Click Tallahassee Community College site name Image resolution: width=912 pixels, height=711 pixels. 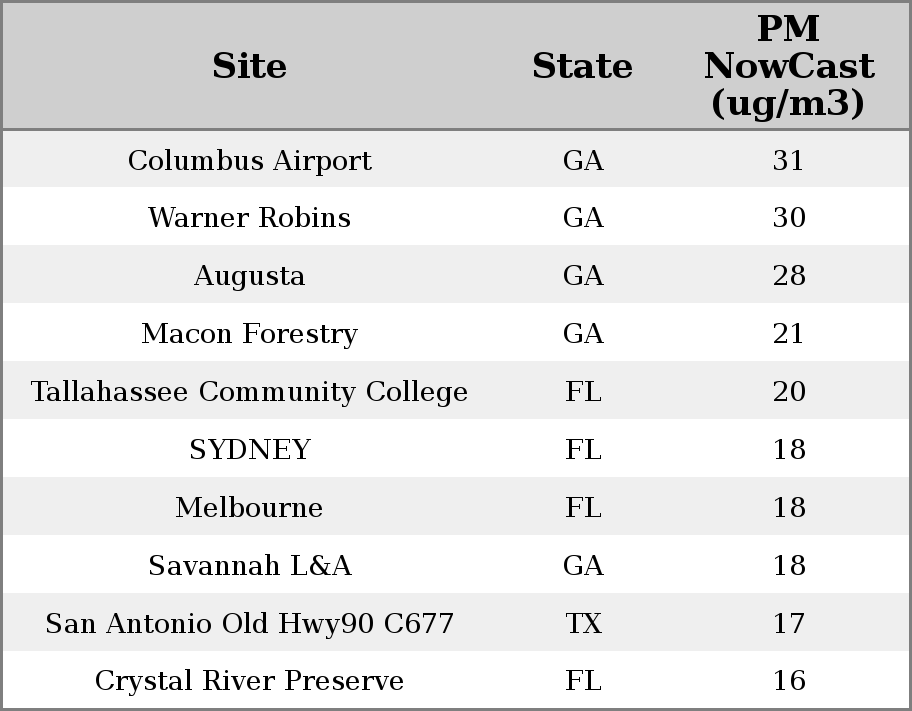point(249,392)
